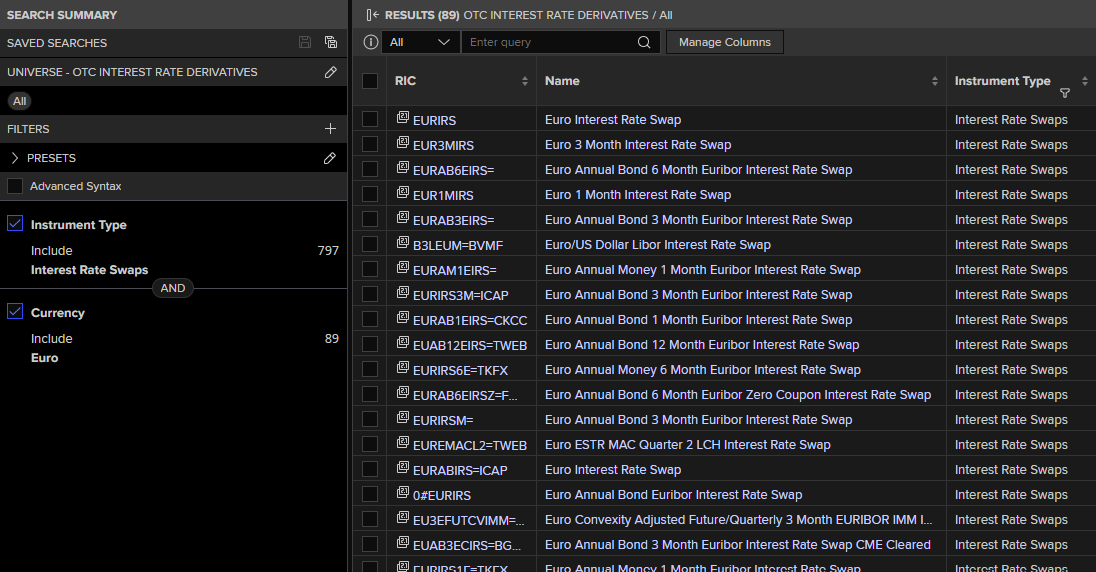The image size is (1096, 572).
Task: Open instrument icon beside EURAB1EIRS=CKCC
Action: click(403, 317)
